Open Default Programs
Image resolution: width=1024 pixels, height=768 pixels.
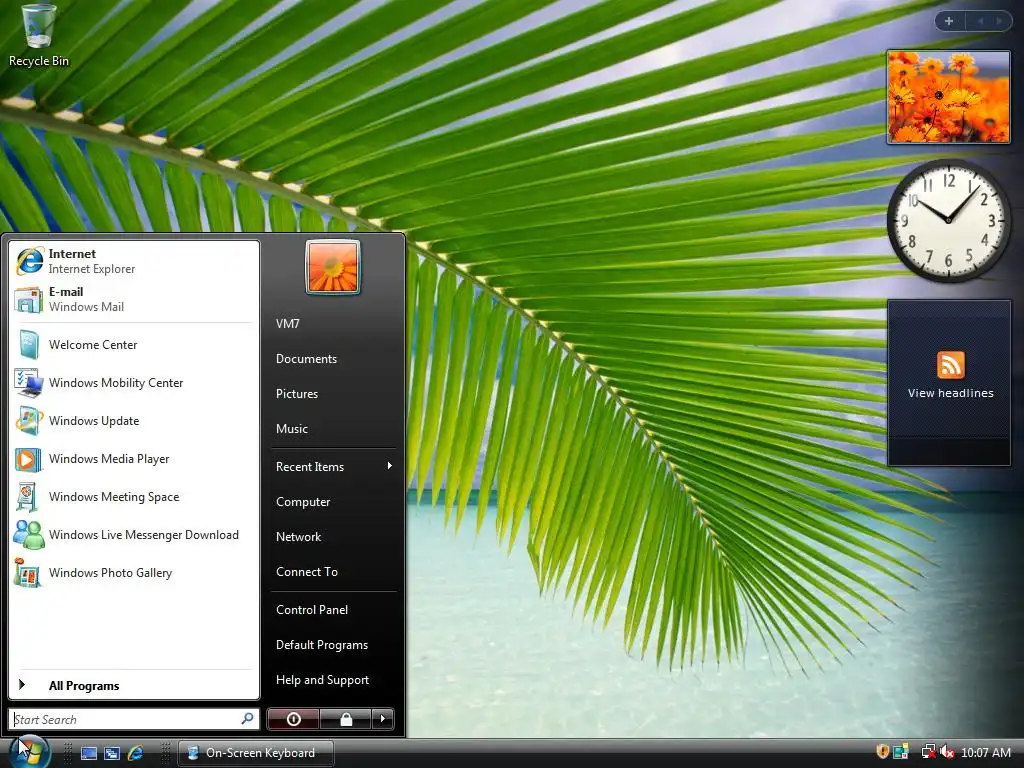[334, 645]
